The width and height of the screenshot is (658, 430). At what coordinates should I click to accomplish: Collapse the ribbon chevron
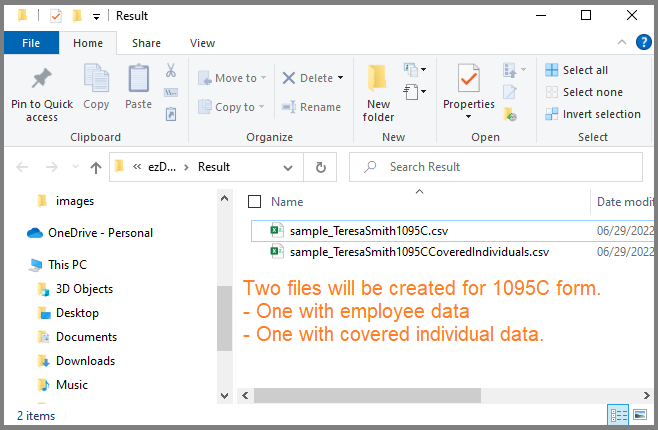622,42
